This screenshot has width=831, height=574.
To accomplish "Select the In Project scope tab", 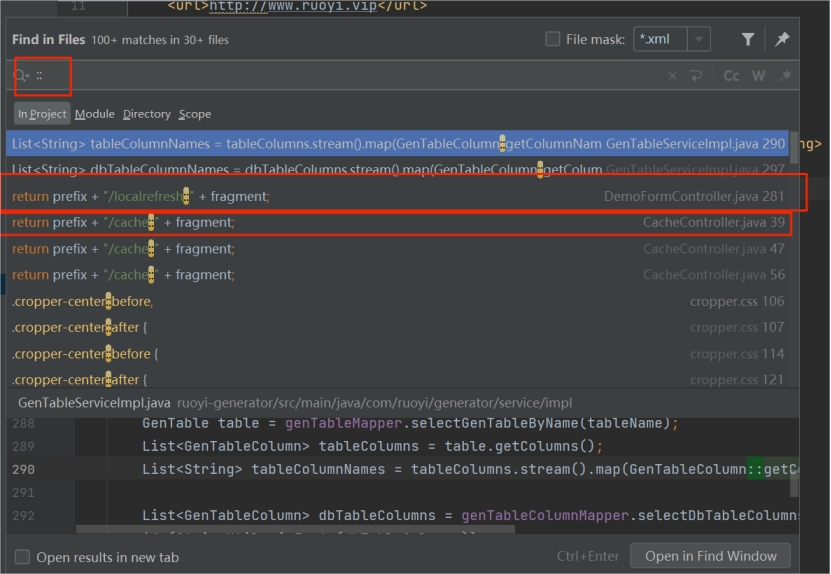I will [x=42, y=114].
